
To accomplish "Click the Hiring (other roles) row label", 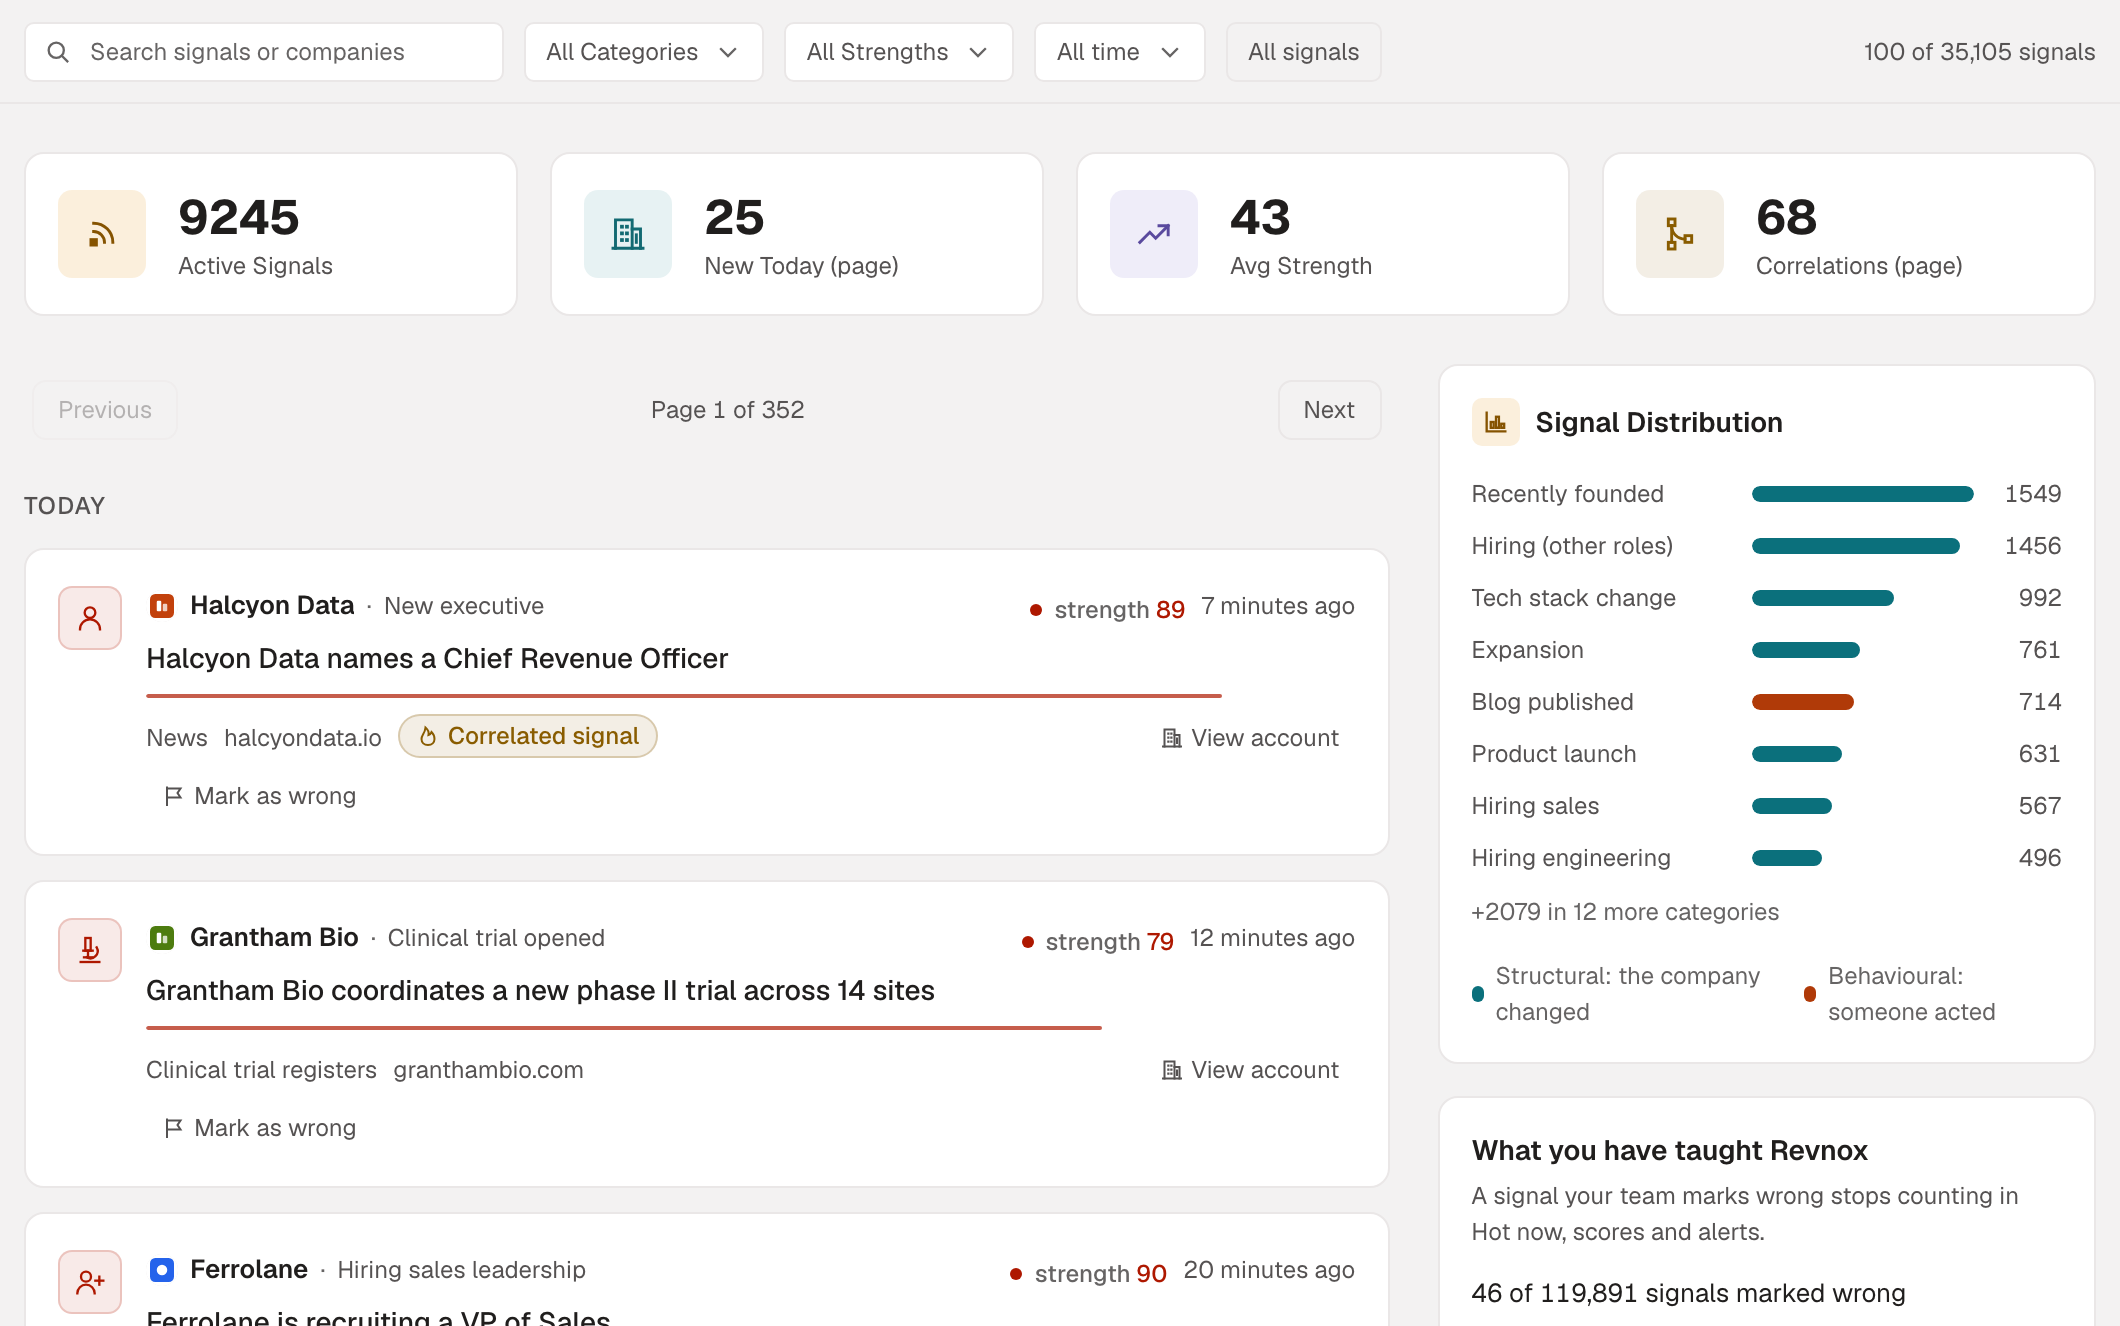I will [1572, 546].
